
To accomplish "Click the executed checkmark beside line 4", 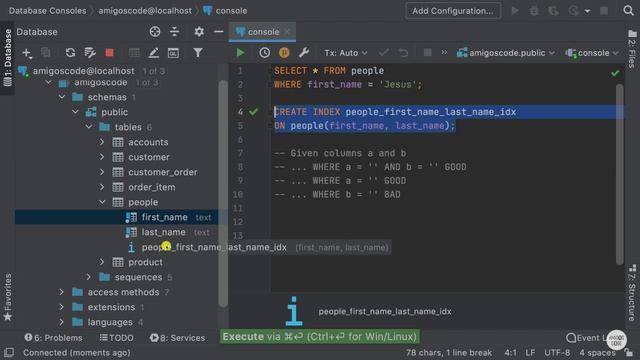I will pos(253,111).
